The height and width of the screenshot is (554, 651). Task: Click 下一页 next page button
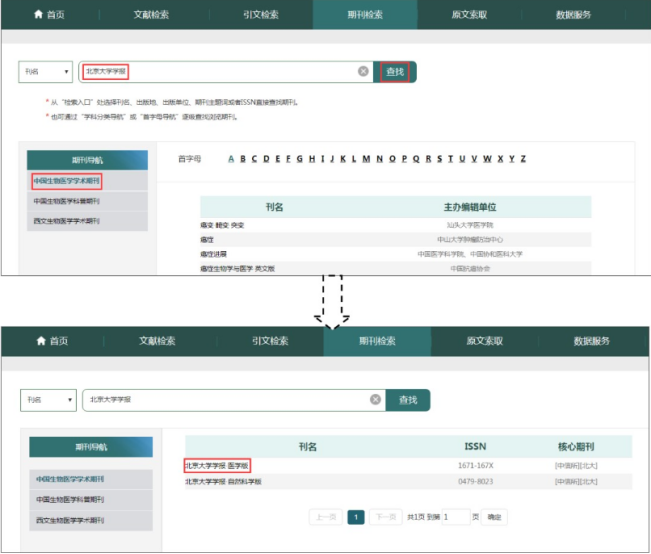click(386, 517)
